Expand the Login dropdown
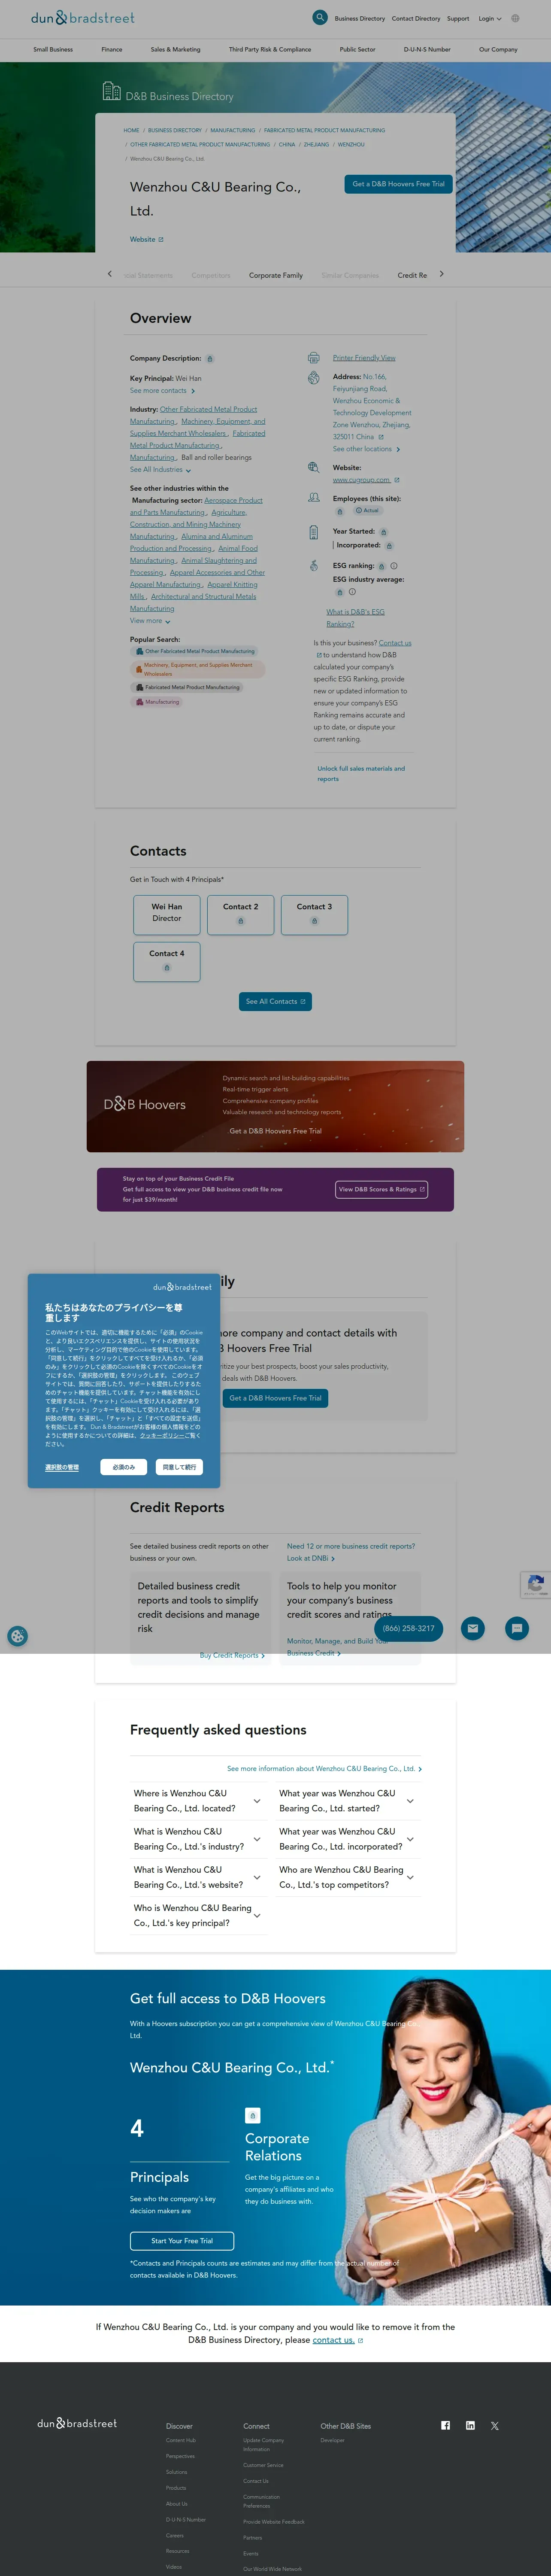 [490, 18]
